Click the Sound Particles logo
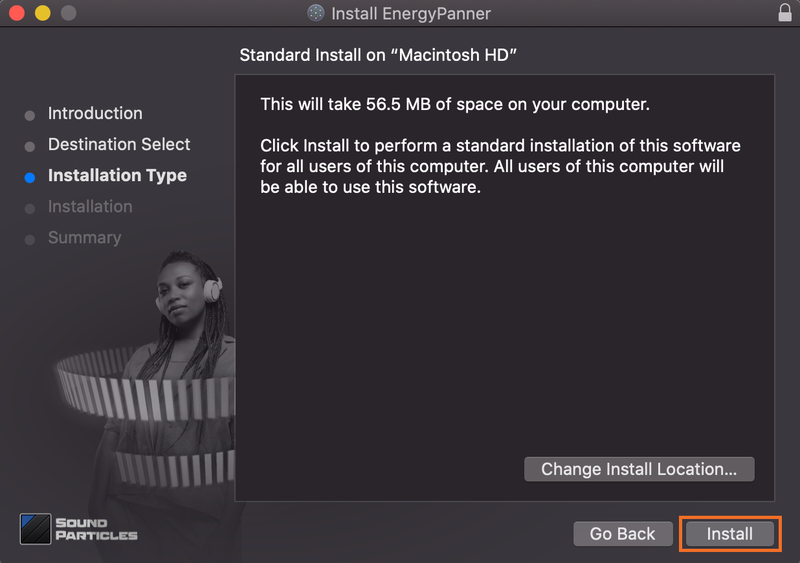The image size is (800, 563). tap(79, 528)
